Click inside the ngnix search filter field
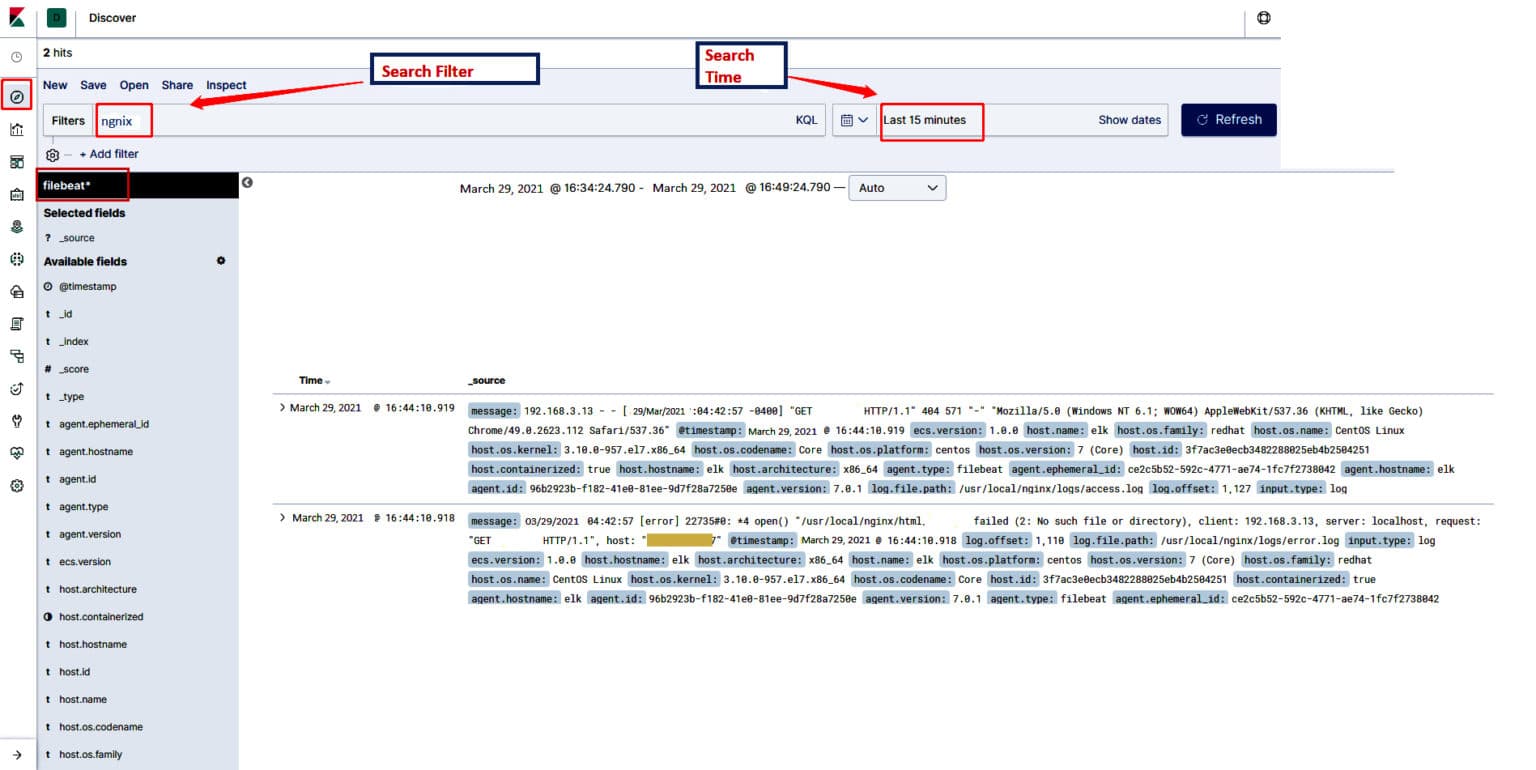The image size is (1536, 770). coord(123,119)
